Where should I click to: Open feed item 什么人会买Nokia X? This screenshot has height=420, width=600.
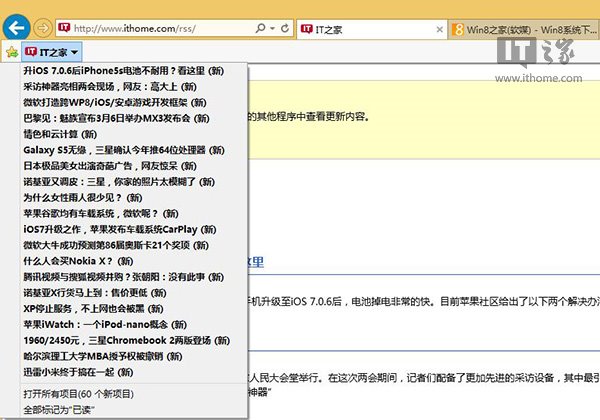click(134, 261)
